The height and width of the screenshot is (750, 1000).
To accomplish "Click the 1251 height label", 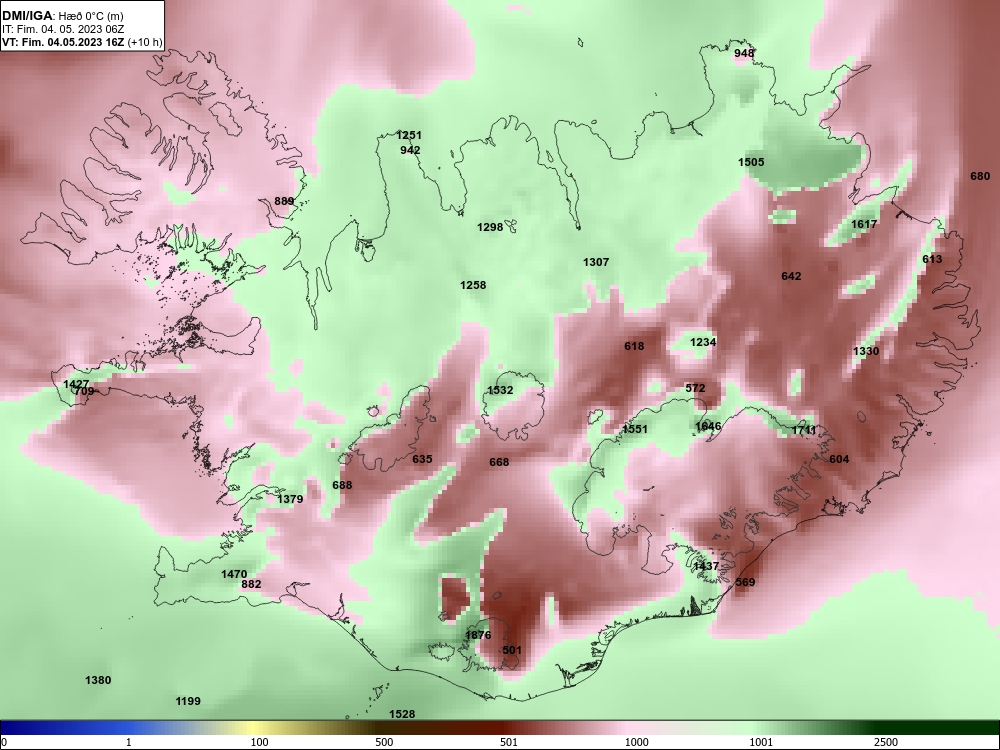I will point(409,135).
